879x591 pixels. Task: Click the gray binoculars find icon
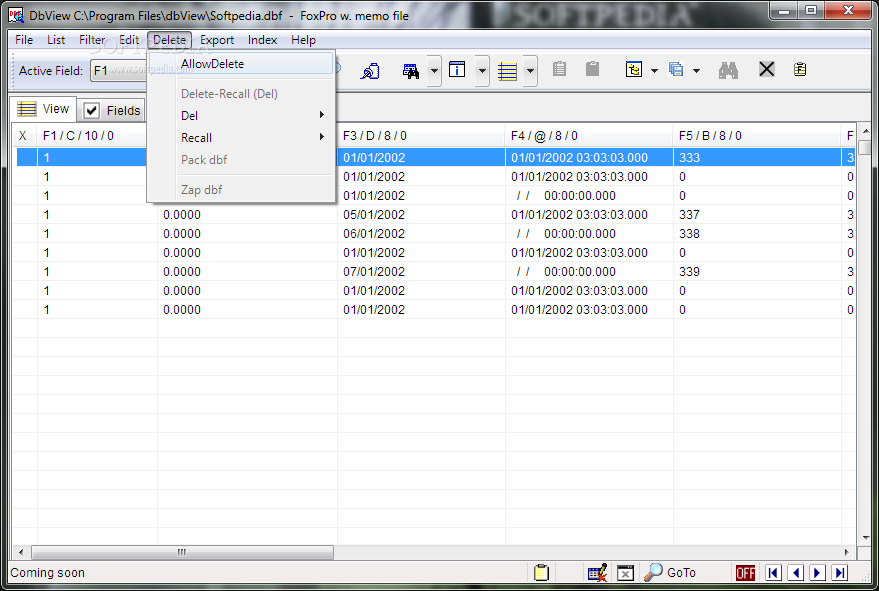point(728,71)
